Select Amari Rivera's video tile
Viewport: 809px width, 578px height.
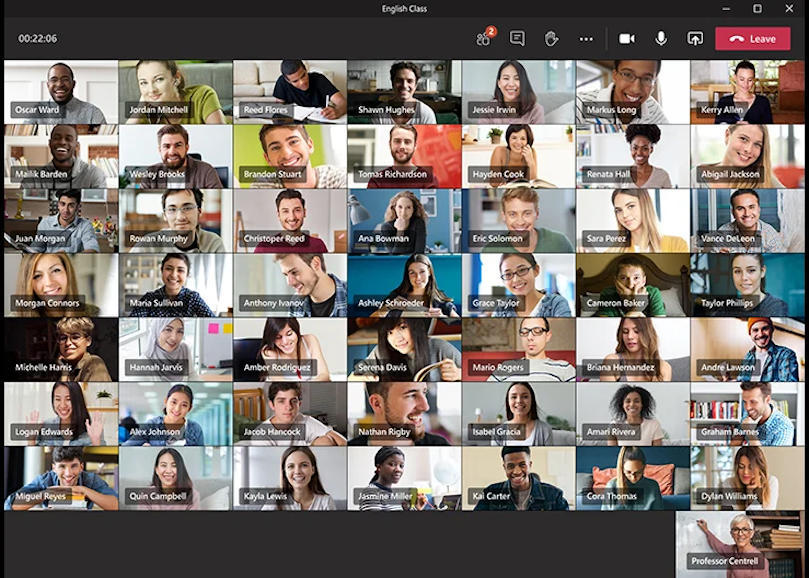tap(633, 414)
